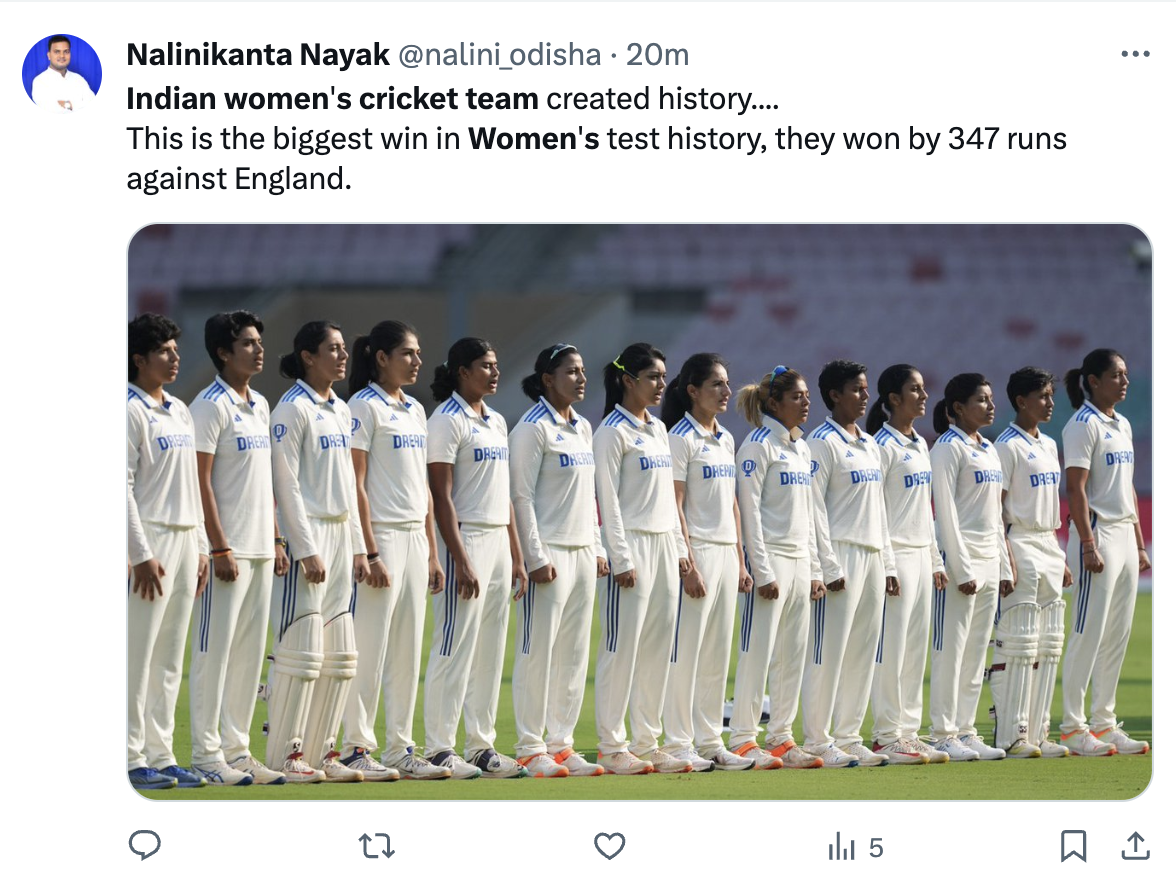Open tweet analytics via the bar chart icon
The image size is (1176, 890).
[x=842, y=848]
